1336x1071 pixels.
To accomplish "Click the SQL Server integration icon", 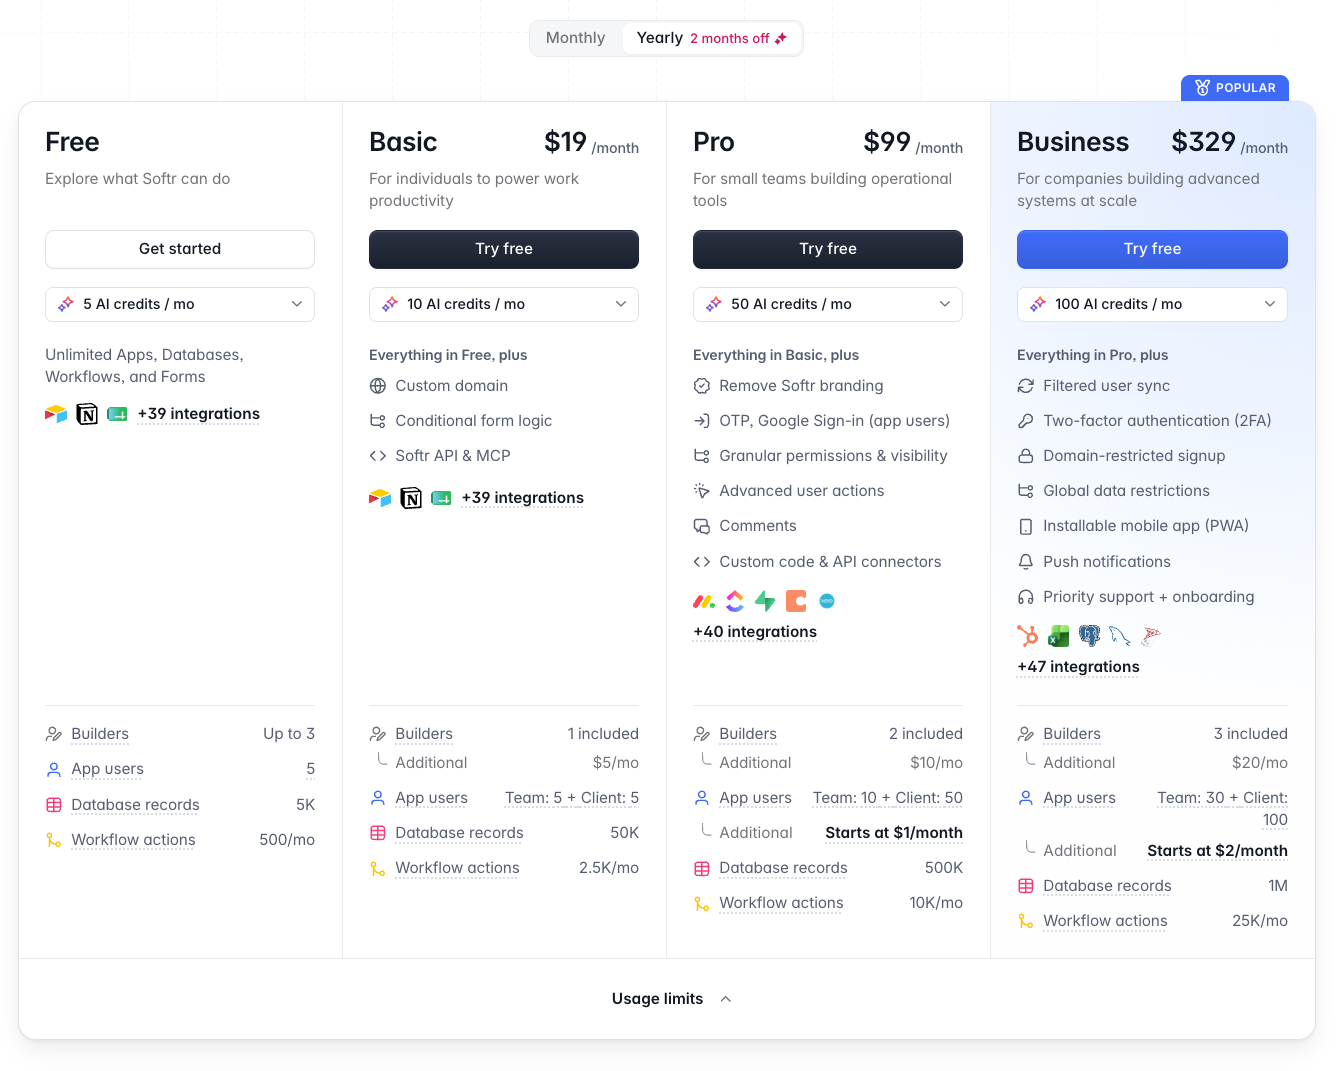I will click(1151, 636).
